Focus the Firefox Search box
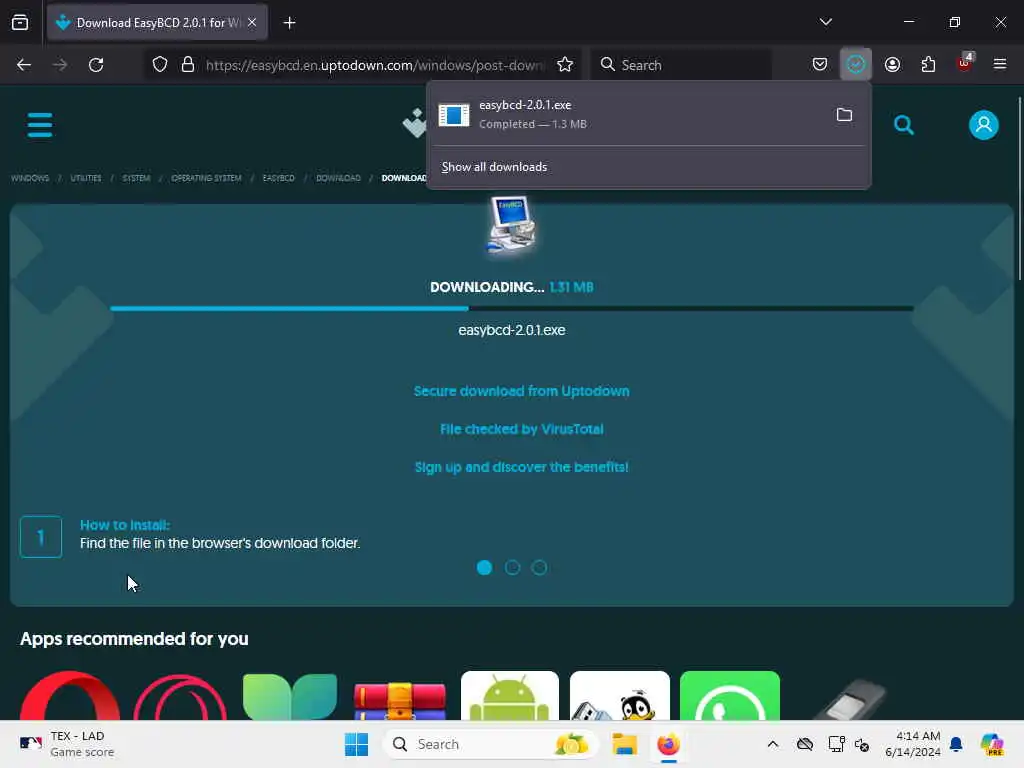Viewport: 1024px width, 768px height. 682,65
